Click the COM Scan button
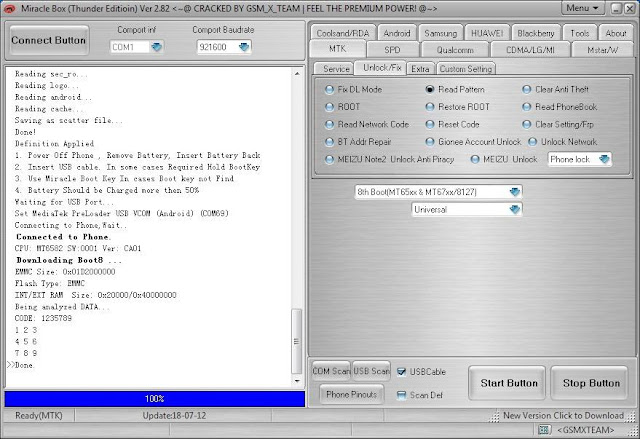The height and width of the screenshot is (439, 640). (x=331, y=371)
